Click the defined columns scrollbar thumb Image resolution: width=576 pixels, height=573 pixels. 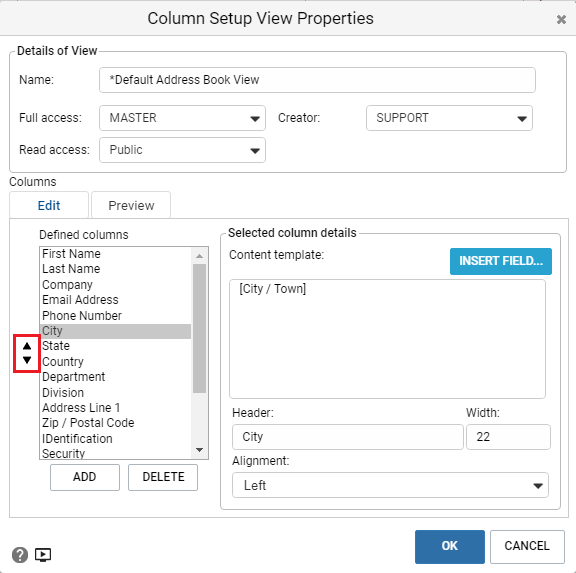click(x=199, y=328)
